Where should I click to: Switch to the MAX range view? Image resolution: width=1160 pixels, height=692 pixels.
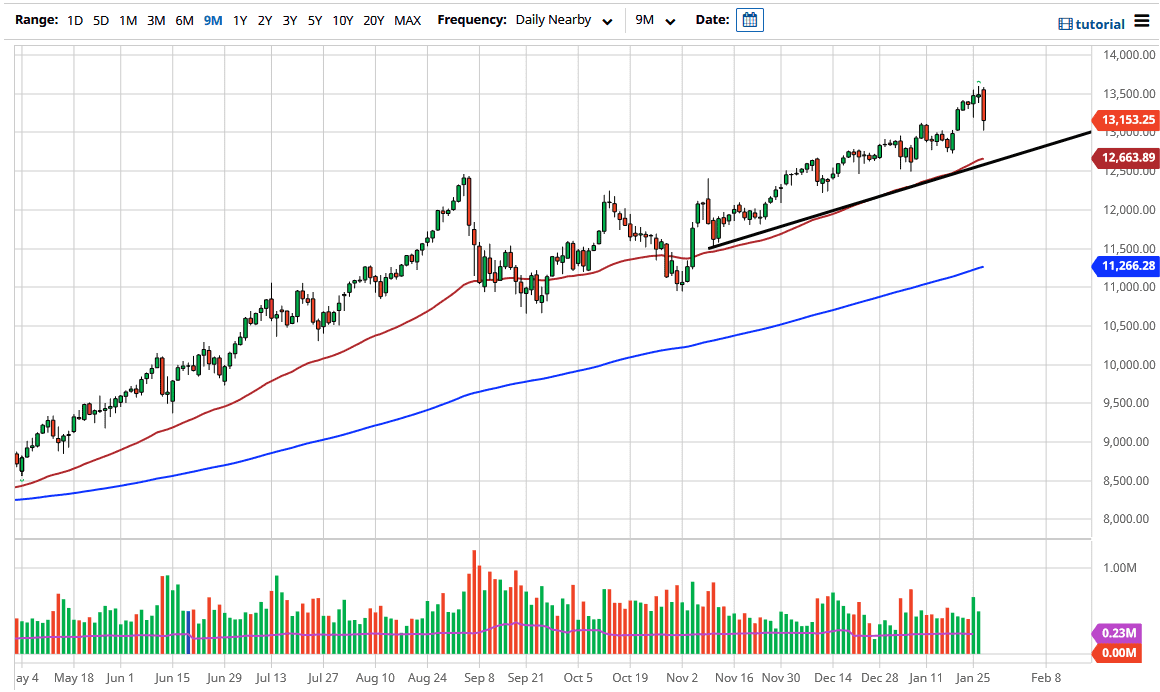coord(407,19)
